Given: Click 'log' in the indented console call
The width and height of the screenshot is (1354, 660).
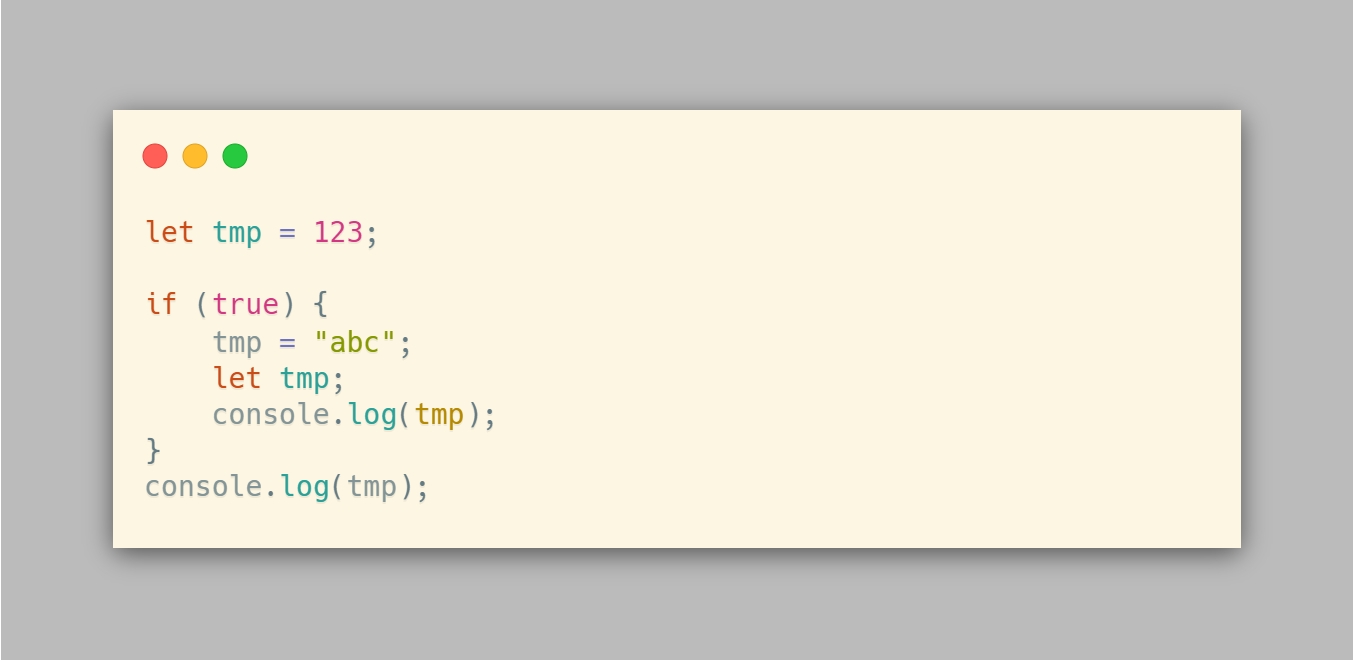Looking at the screenshot, I should click(371, 415).
